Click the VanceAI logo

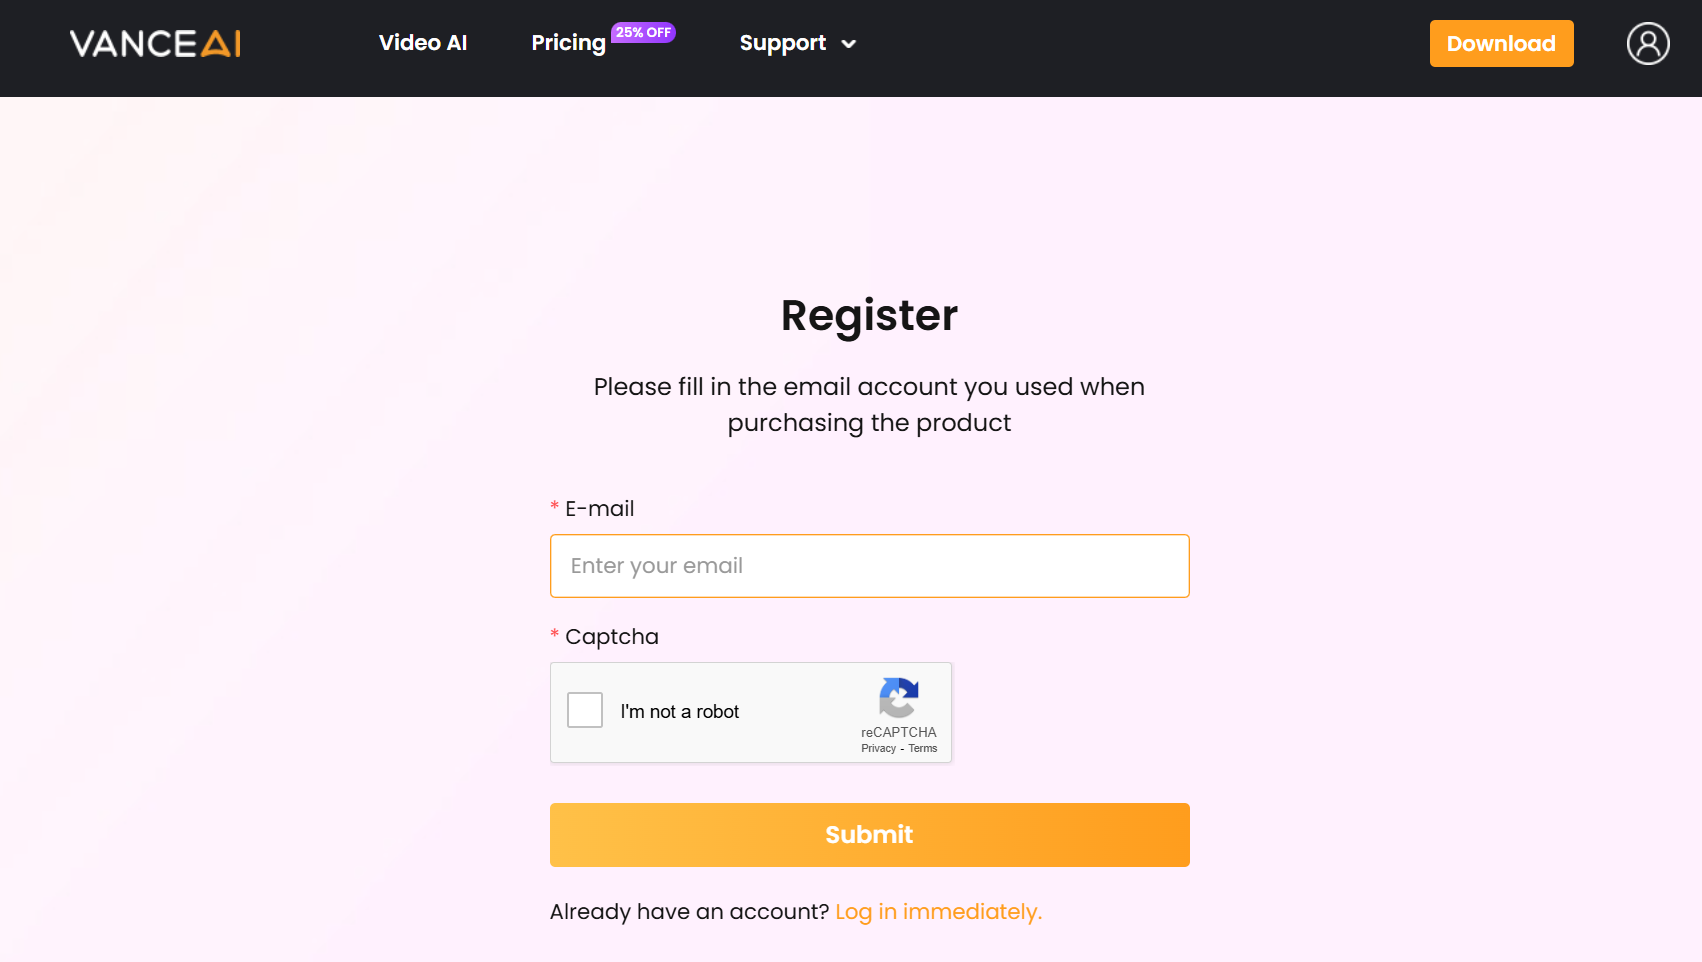click(155, 44)
